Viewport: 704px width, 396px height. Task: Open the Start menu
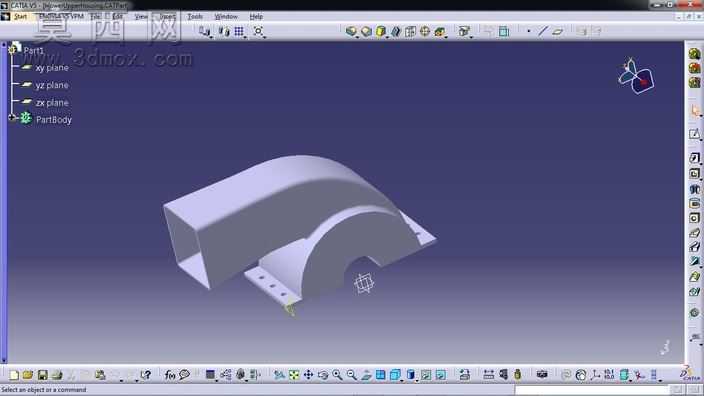[20, 17]
